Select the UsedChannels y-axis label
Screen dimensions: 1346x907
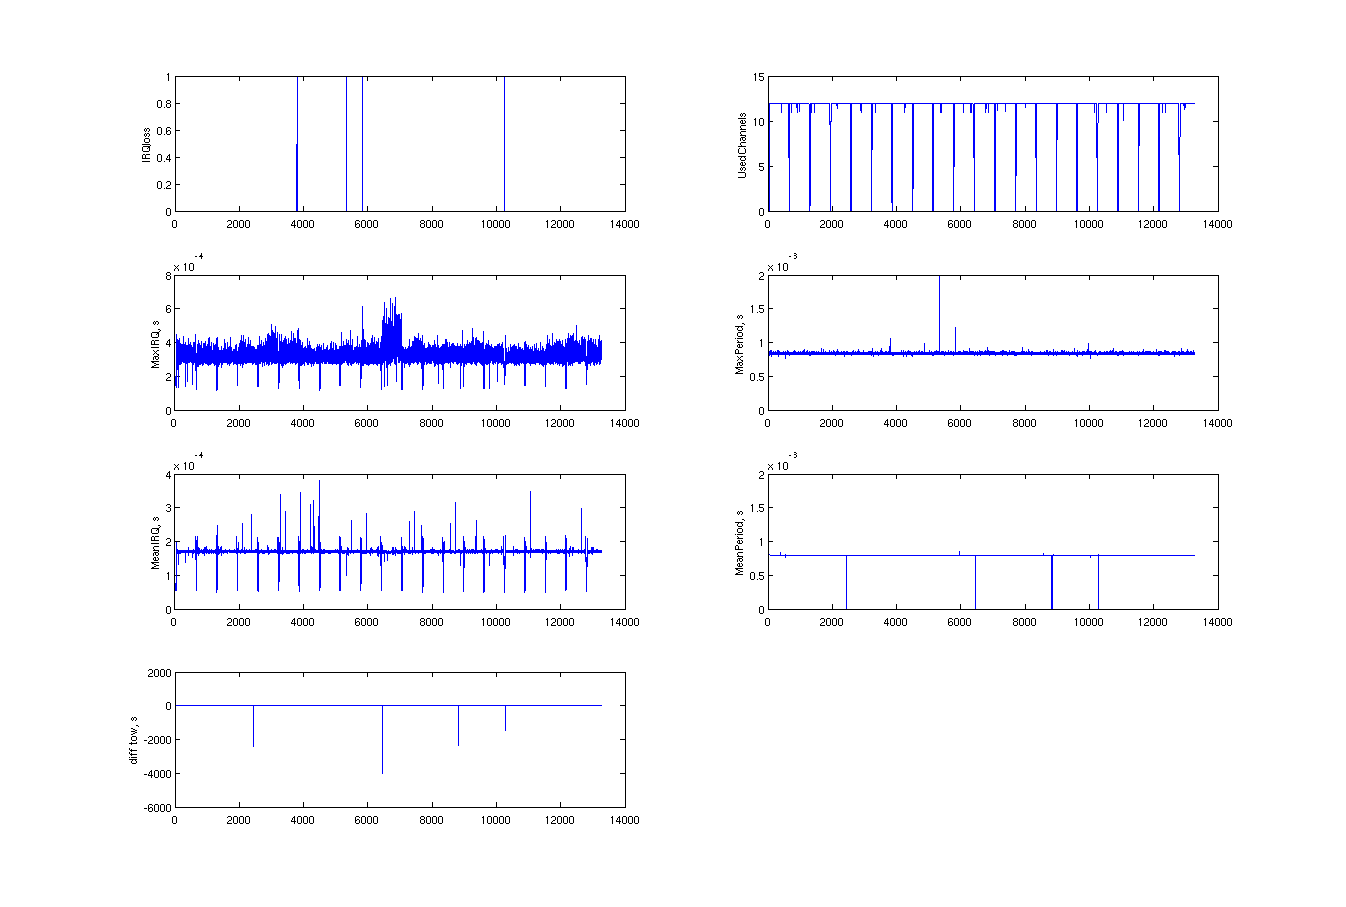point(742,145)
